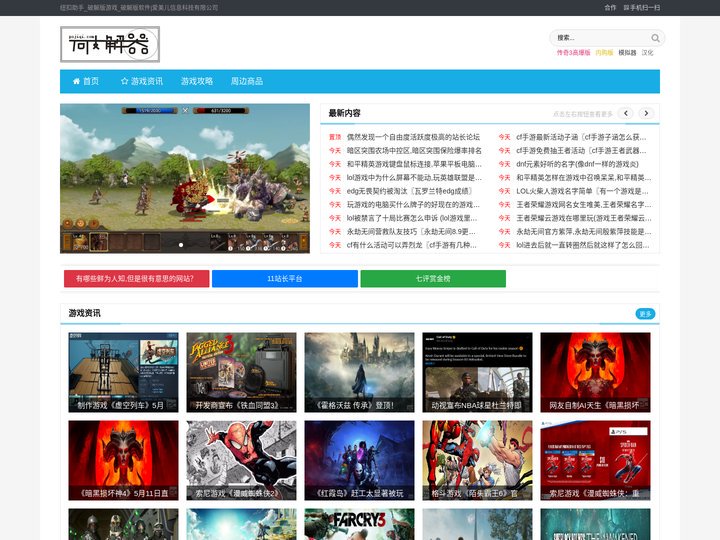
Task: Open the site logo image
Action: click(110, 44)
